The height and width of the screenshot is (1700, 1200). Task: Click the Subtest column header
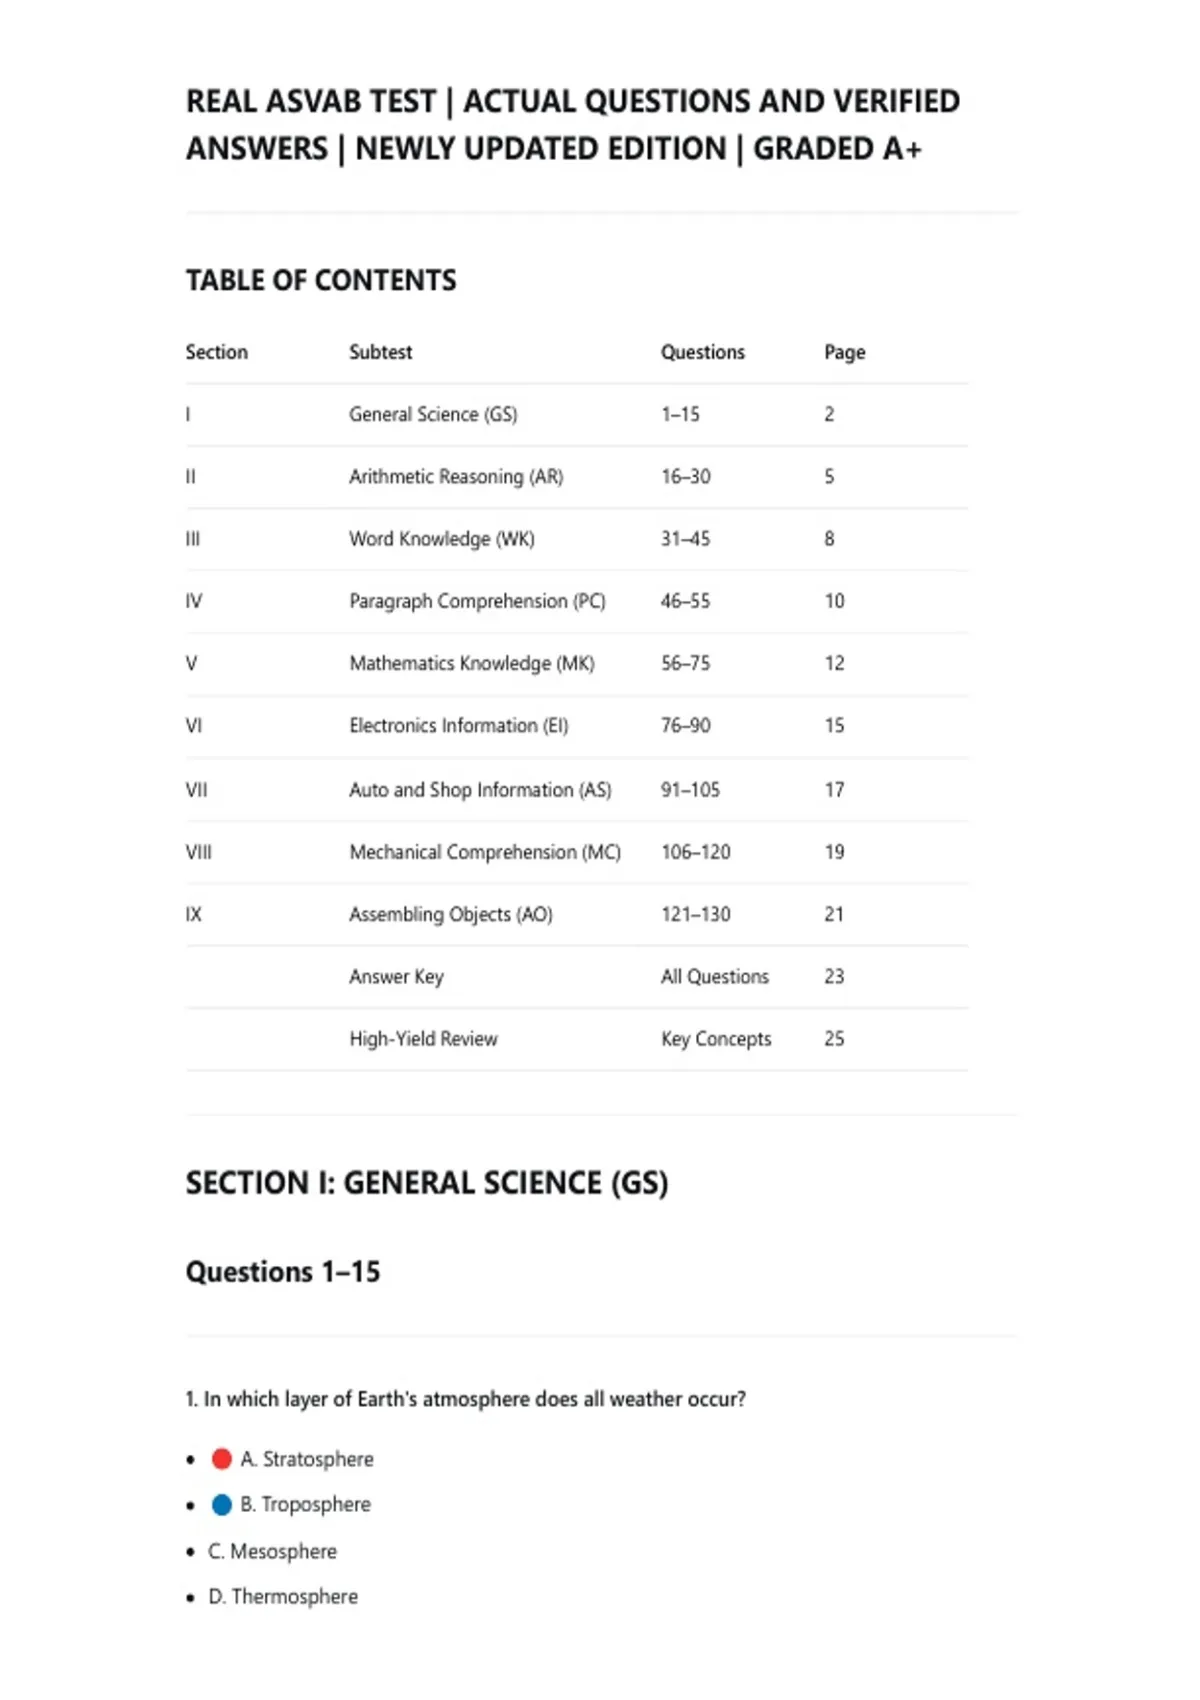click(x=380, y=352)
